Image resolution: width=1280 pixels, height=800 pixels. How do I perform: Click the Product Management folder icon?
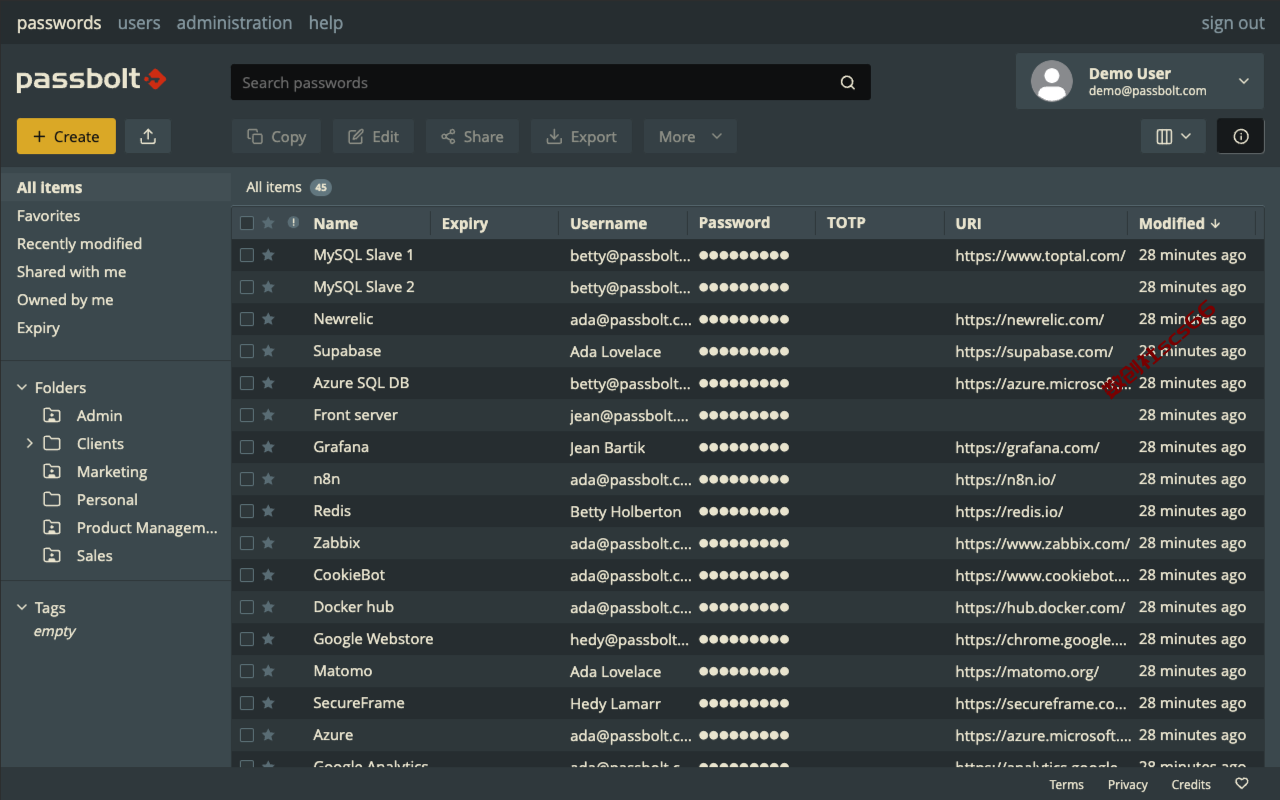click(52, 527)
